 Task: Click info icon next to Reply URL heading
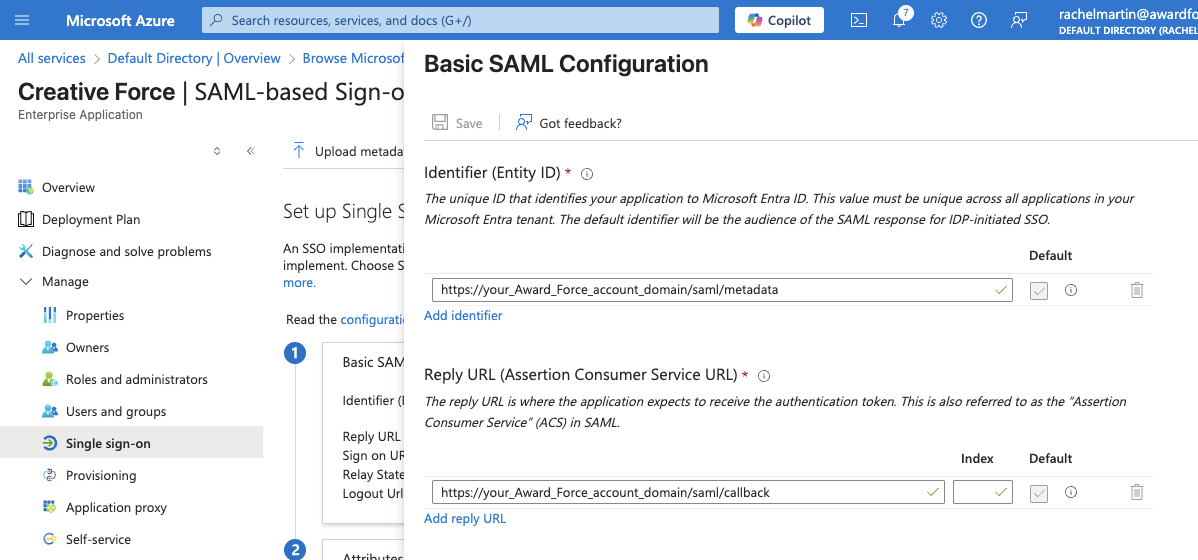[763, 376]
